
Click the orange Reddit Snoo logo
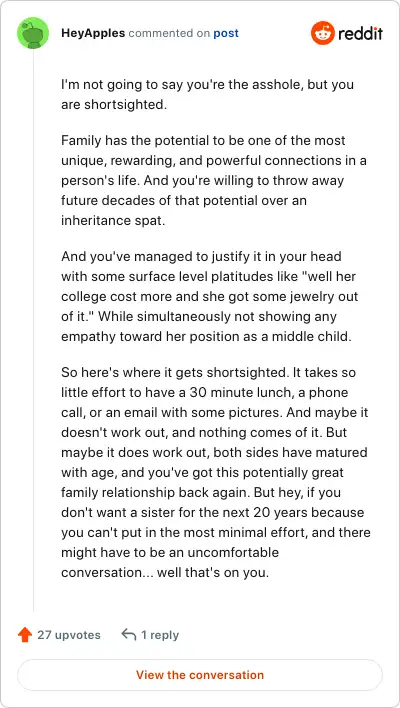[322, 33]
